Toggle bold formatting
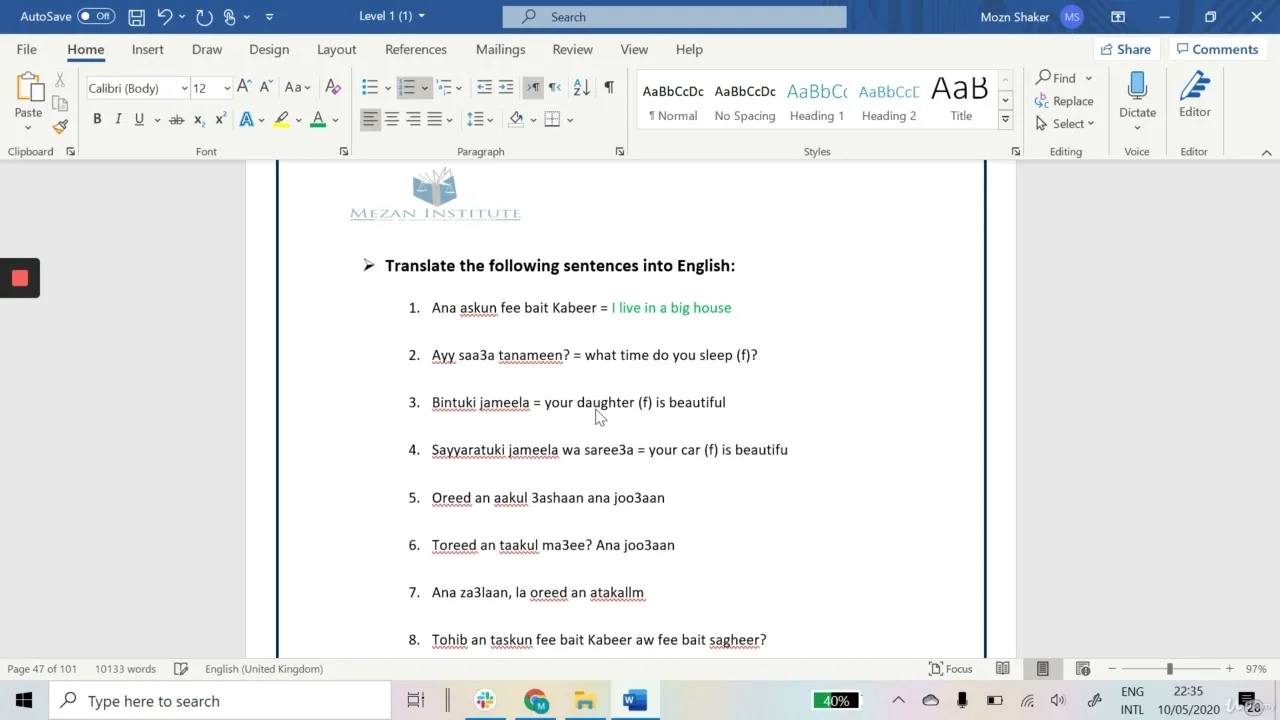This screenshot has height=720, width=1280. pos(97,120)
